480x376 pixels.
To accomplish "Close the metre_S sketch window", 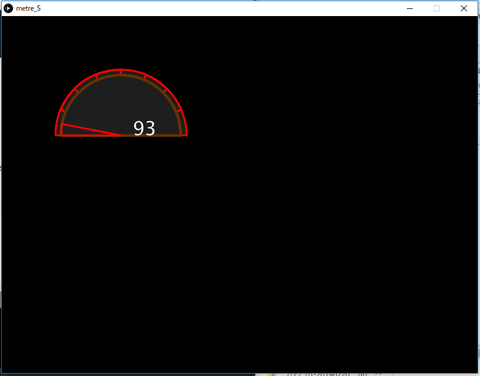I will pyautogui.click(x=464, y=8).
